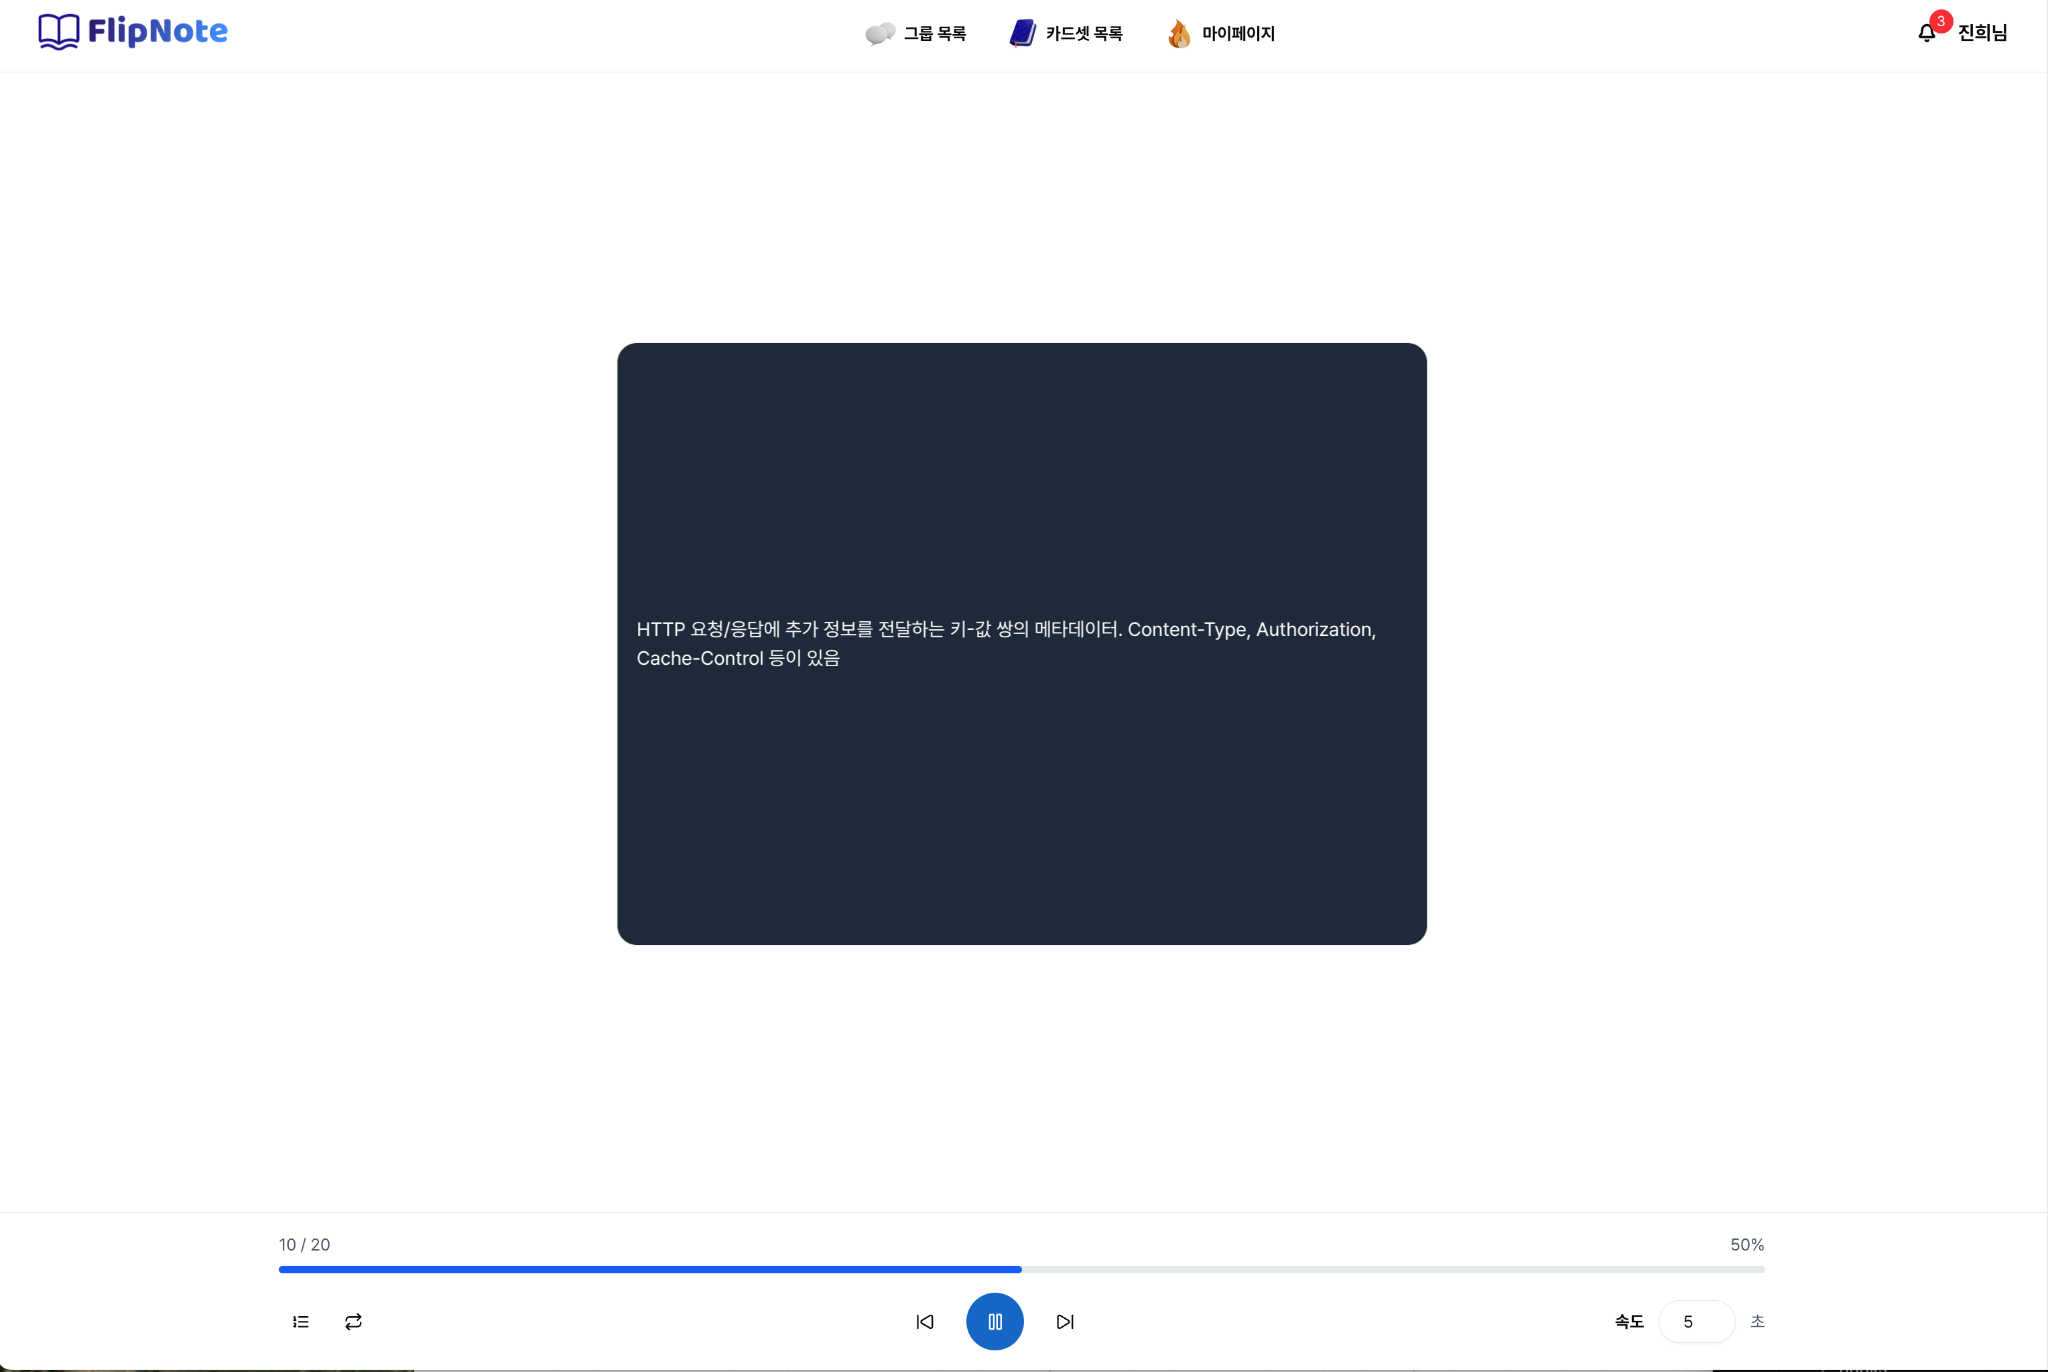Screen dimensions: 2048x1372
Task: Click the 속도 label
Action: 1629,1322
